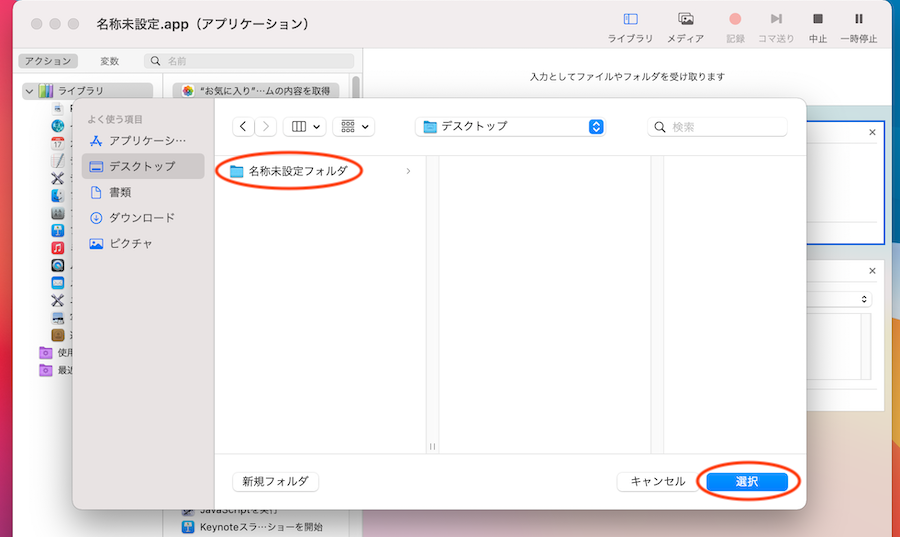This screenshot has width=900, height=537.
Task: Select the Keynoteスラ…ショーを開始 action
Action: [x=253, y=527]
